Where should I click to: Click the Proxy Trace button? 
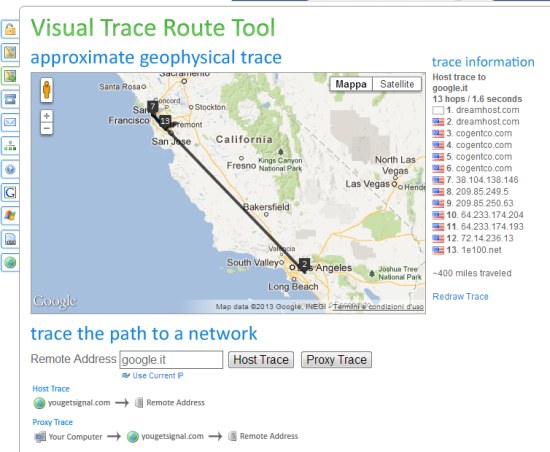pos(336,359)
